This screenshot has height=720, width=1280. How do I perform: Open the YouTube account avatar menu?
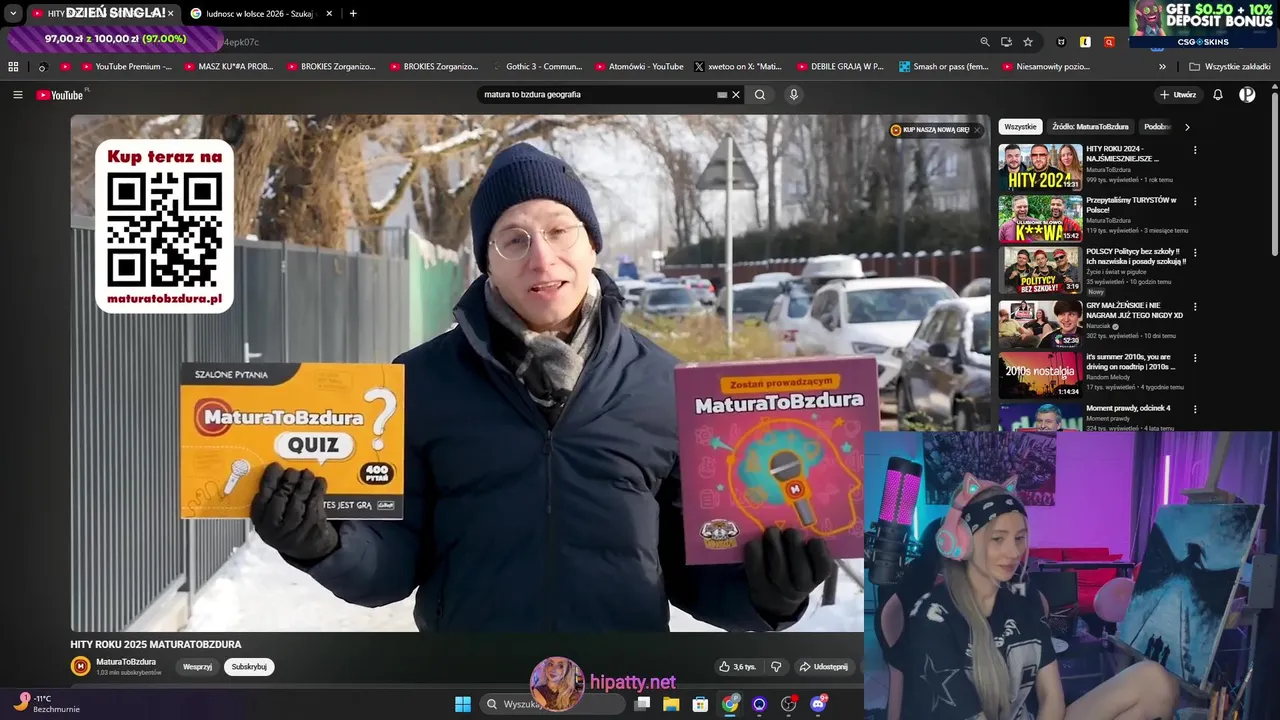pyautogui.click(x=1247, y=95)
